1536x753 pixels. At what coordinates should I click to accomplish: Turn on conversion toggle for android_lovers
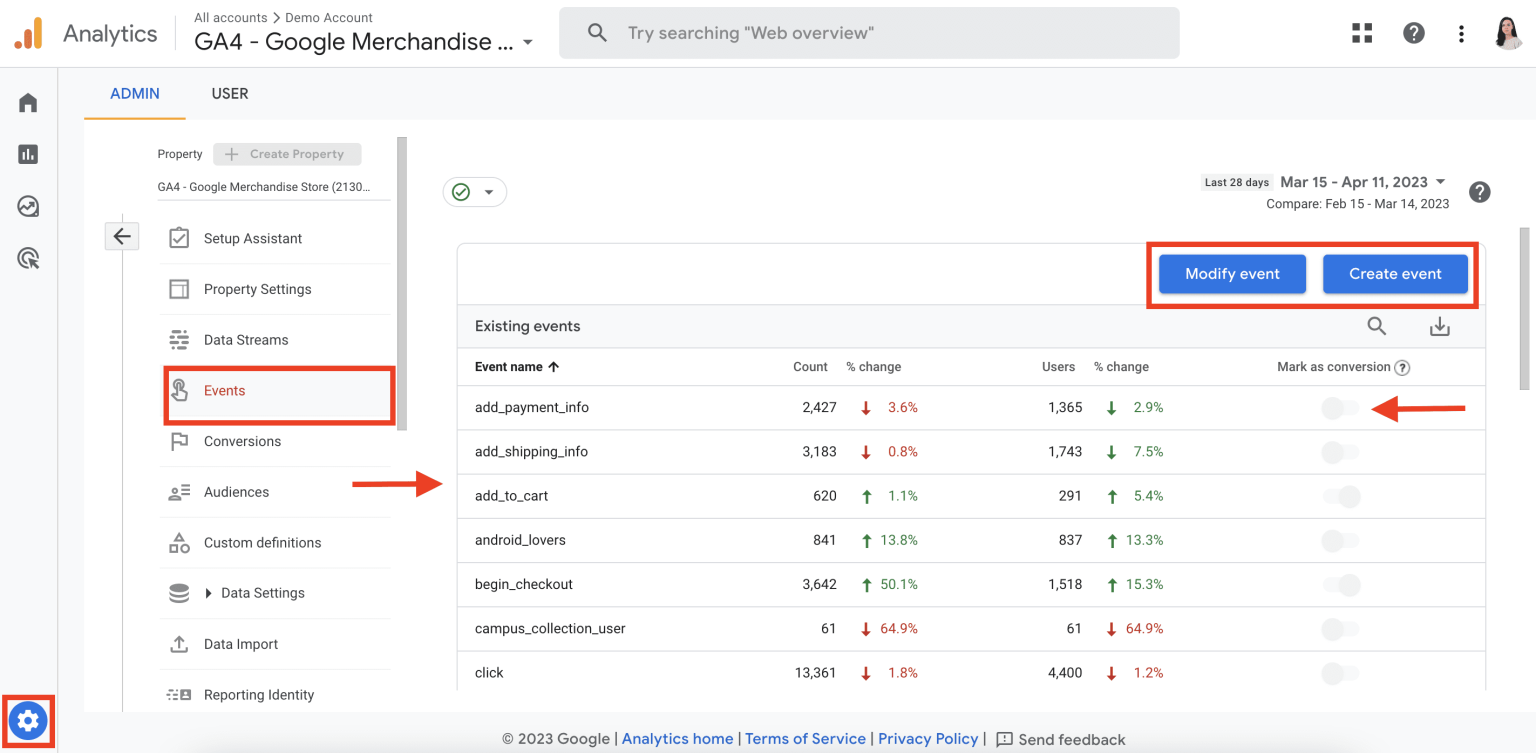click(1339, 540)
